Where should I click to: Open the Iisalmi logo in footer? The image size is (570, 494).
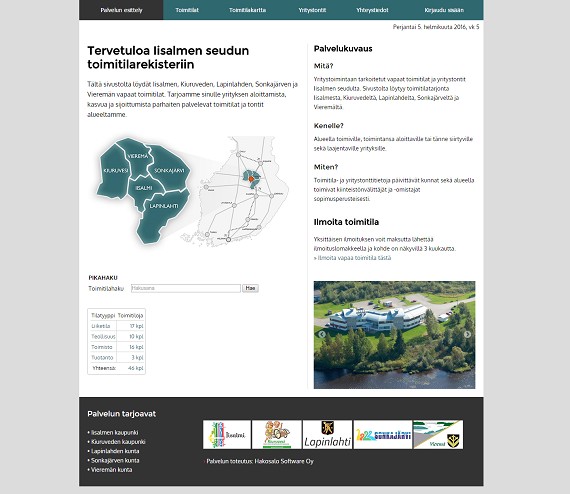click(x=227, y=434)
